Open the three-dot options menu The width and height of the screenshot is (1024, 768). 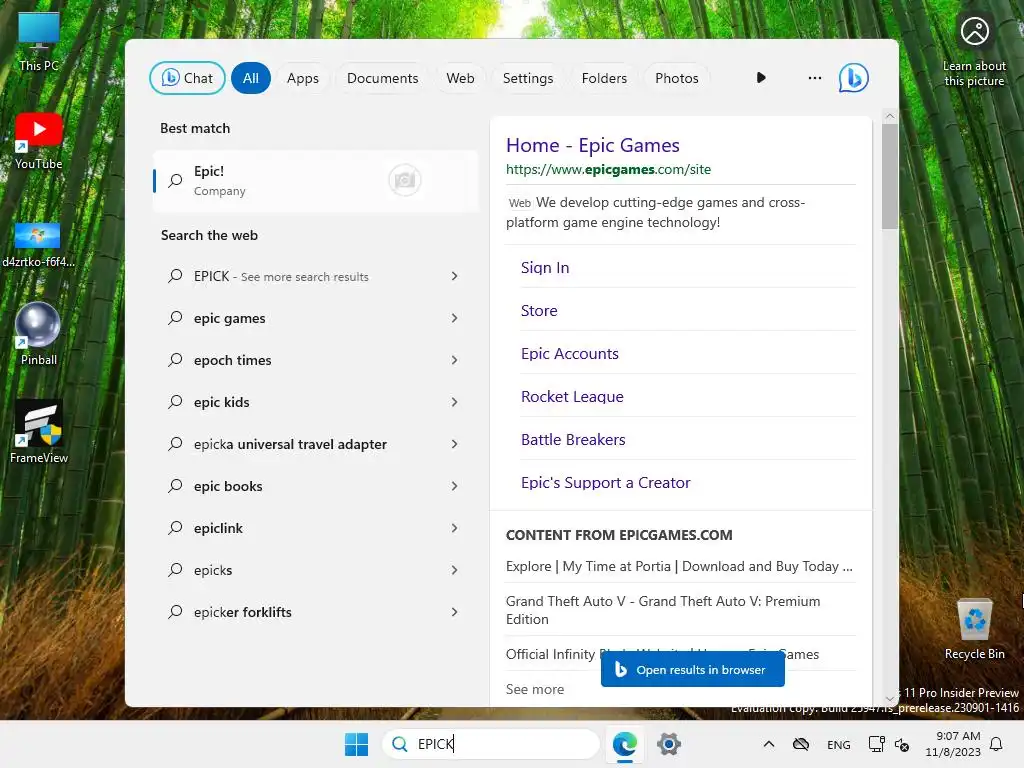click(x=814, y=78)
